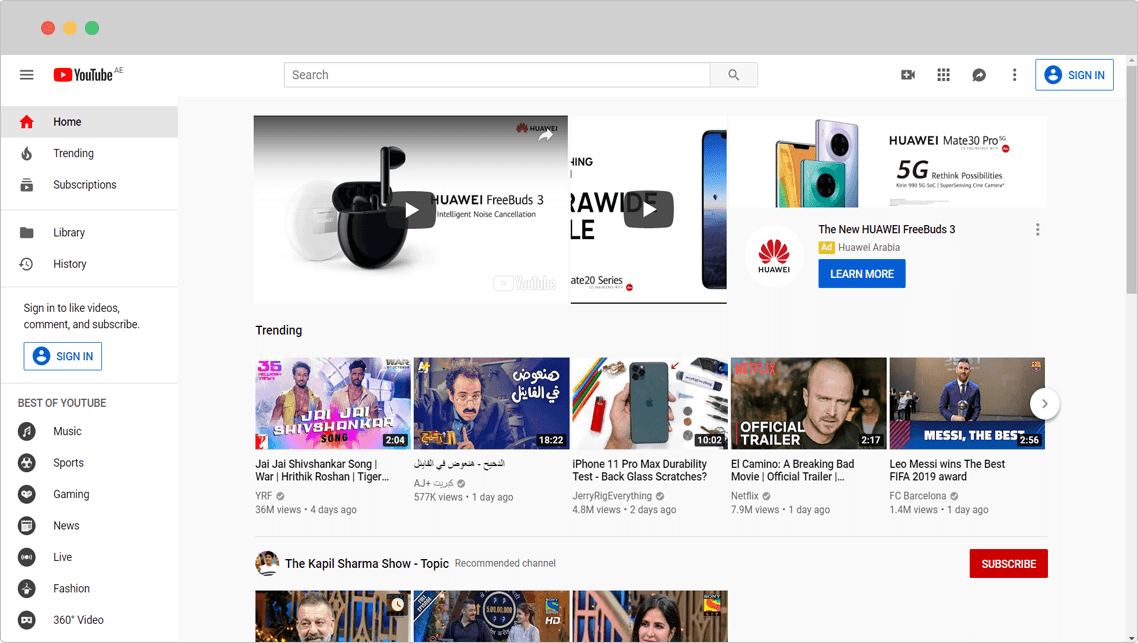Click The New HUAWEI FreeBuds 3 ad title
Viewport: 1138px width, 643px height.
[886, 229]
